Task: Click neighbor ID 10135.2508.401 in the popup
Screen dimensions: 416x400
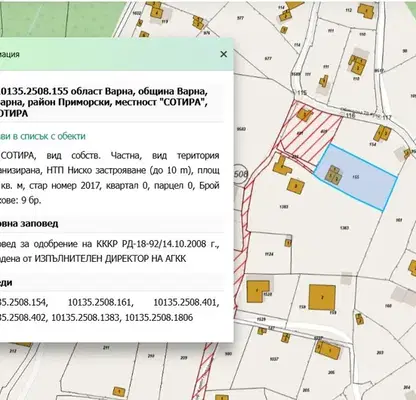Action: tap(186, 303)
